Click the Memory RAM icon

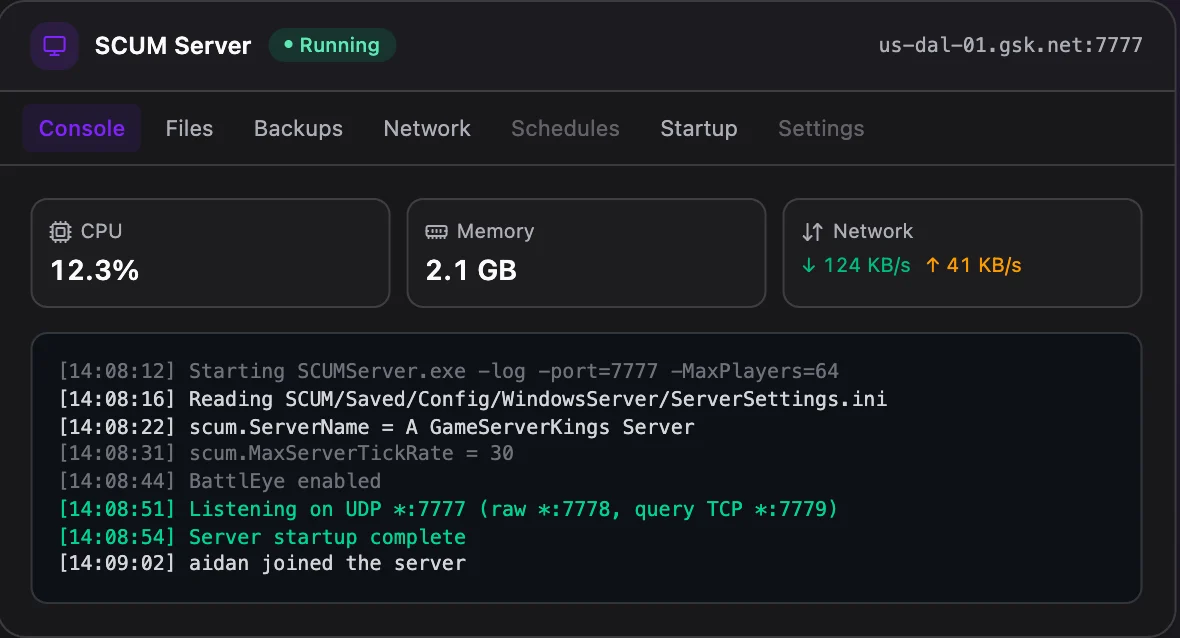coord(436,232)
